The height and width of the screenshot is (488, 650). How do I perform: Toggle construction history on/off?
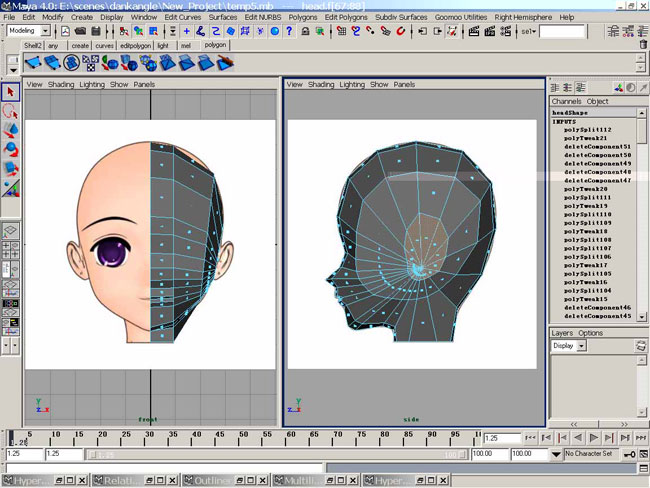(452, 31)
